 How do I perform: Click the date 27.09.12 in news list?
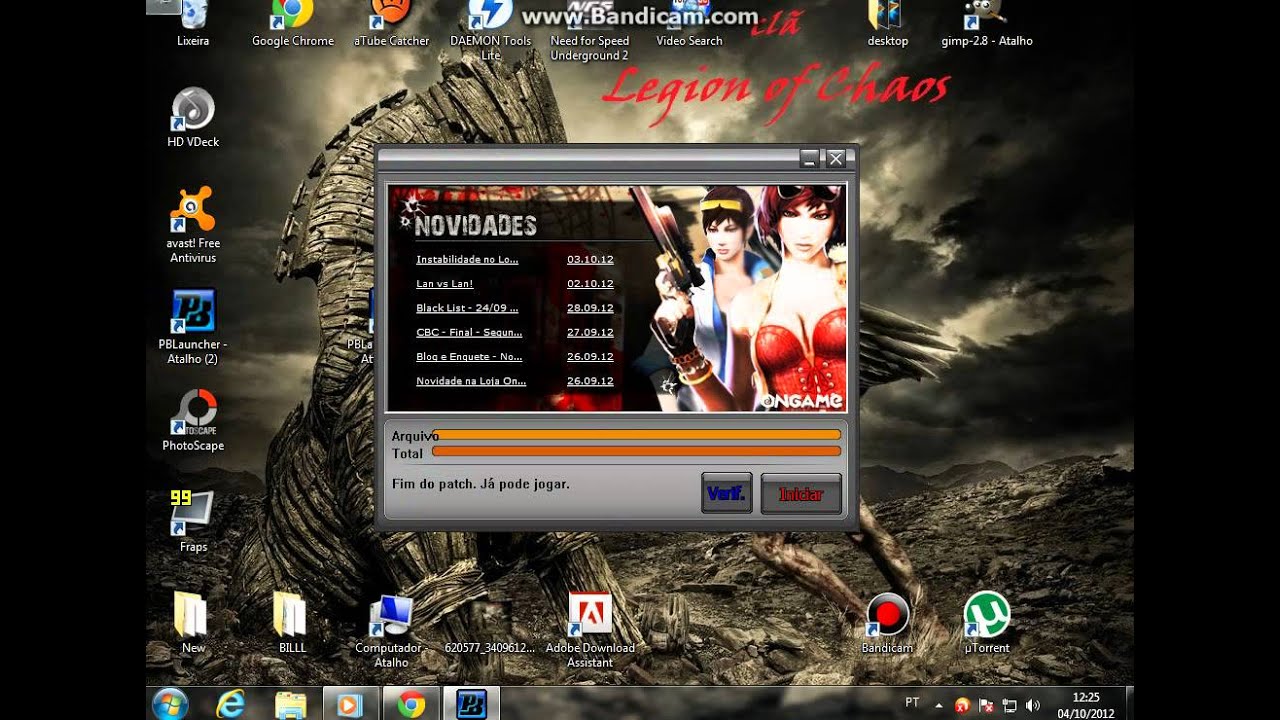[x=590, y=332]
